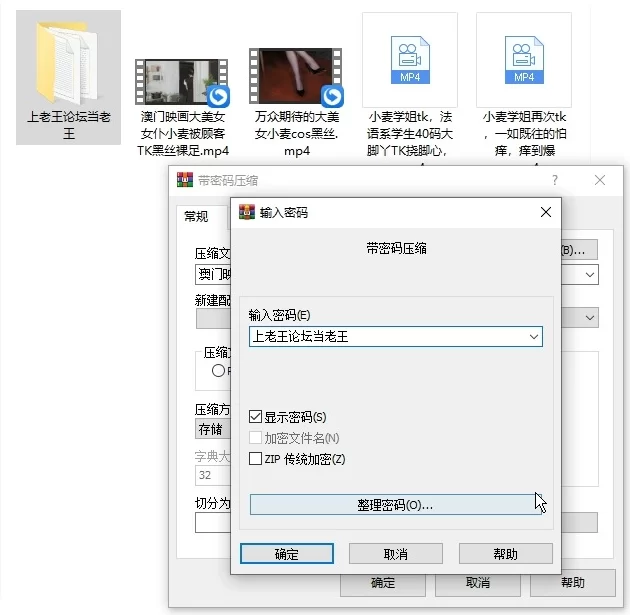Open the archive name dropdown in 带密码压缩 window
630x615 pixels.
pyautogui.click(x=589, y=275)
